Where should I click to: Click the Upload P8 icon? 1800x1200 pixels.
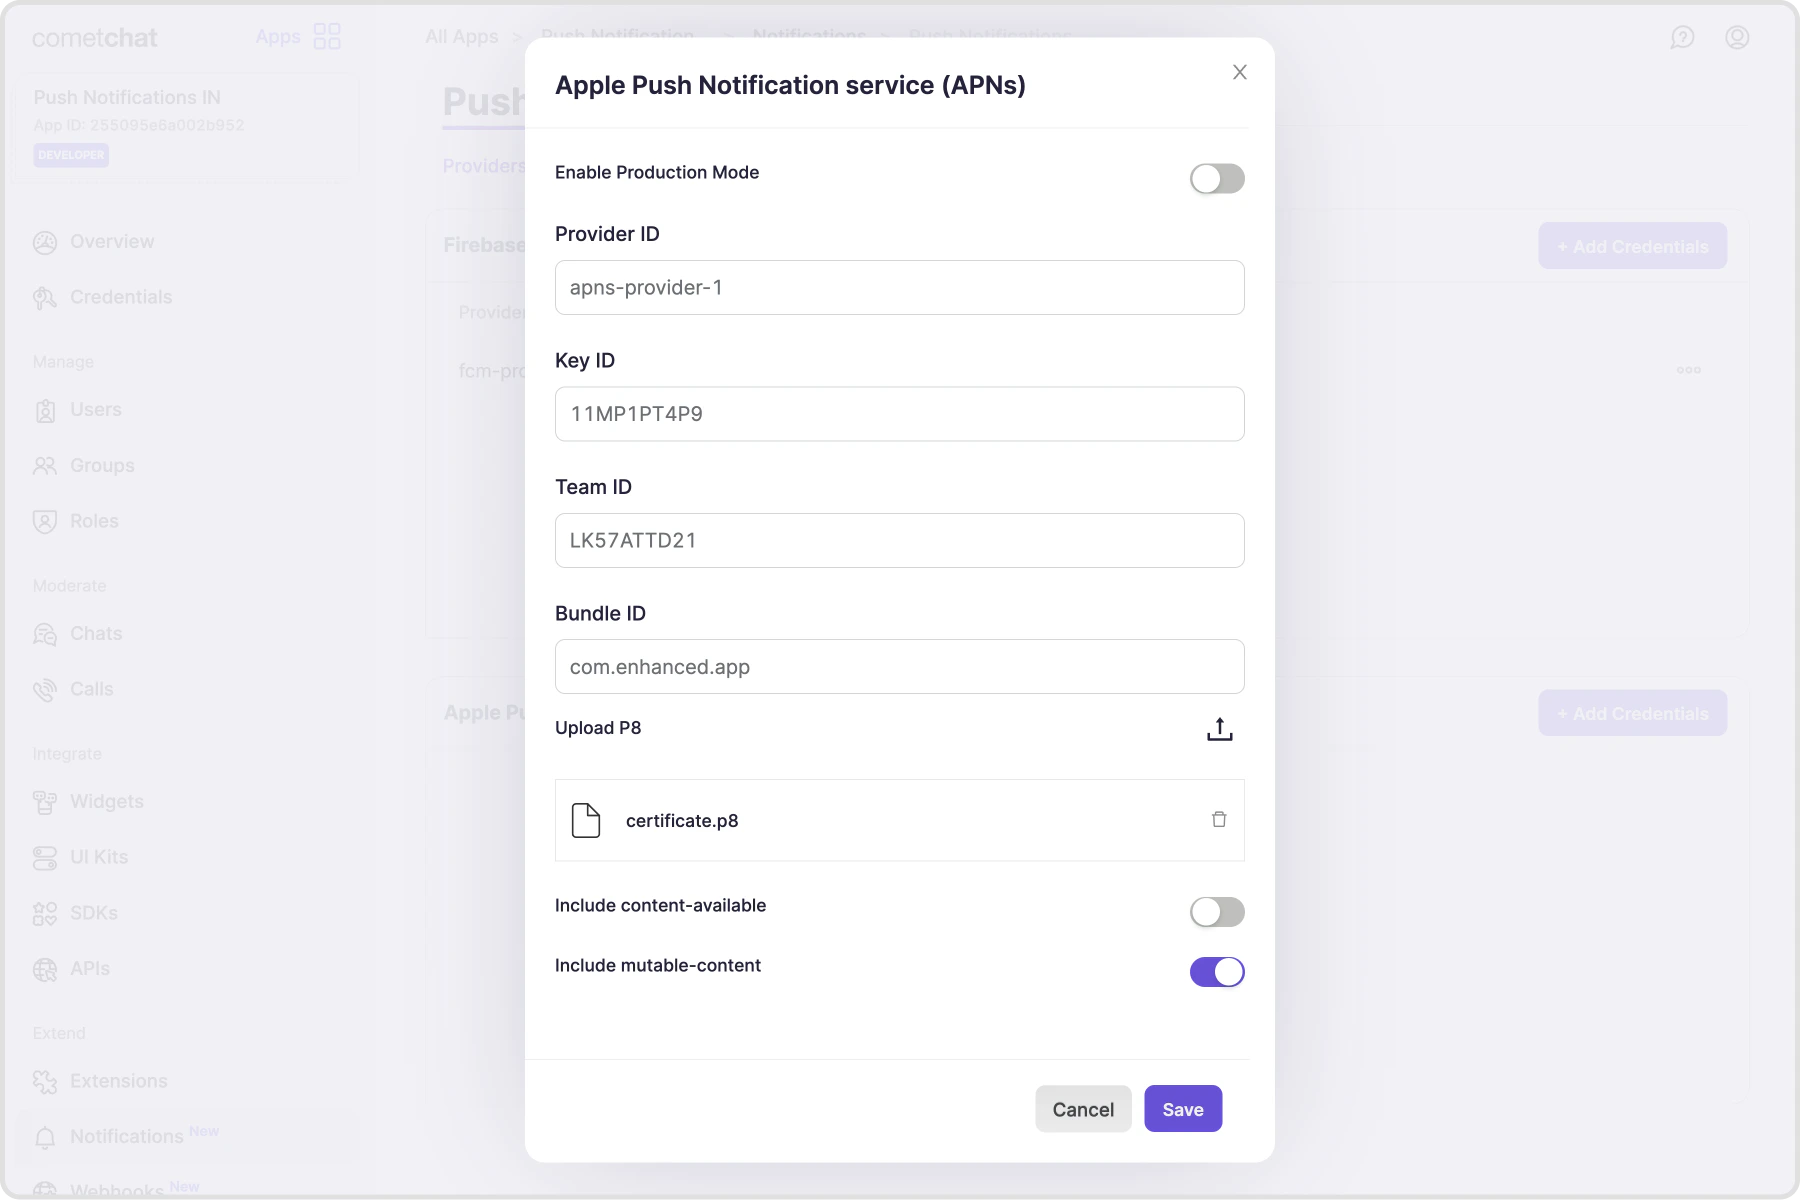1219,729
